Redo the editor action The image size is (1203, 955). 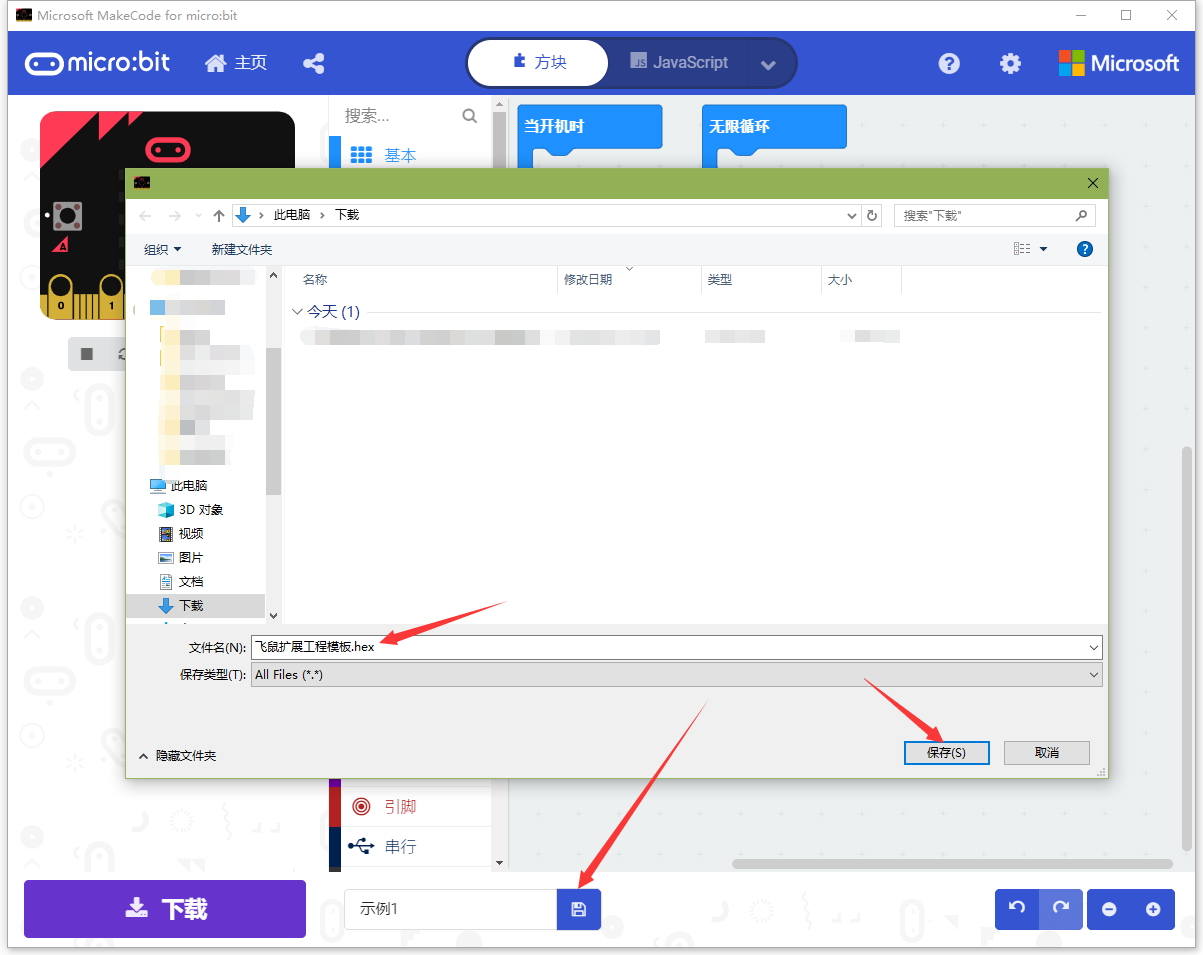(x=1061, y=909)
